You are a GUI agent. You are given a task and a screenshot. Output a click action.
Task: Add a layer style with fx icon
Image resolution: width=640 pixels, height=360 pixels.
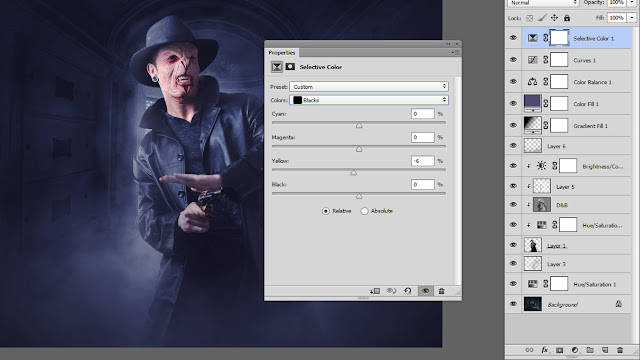[x=544, y=350]
